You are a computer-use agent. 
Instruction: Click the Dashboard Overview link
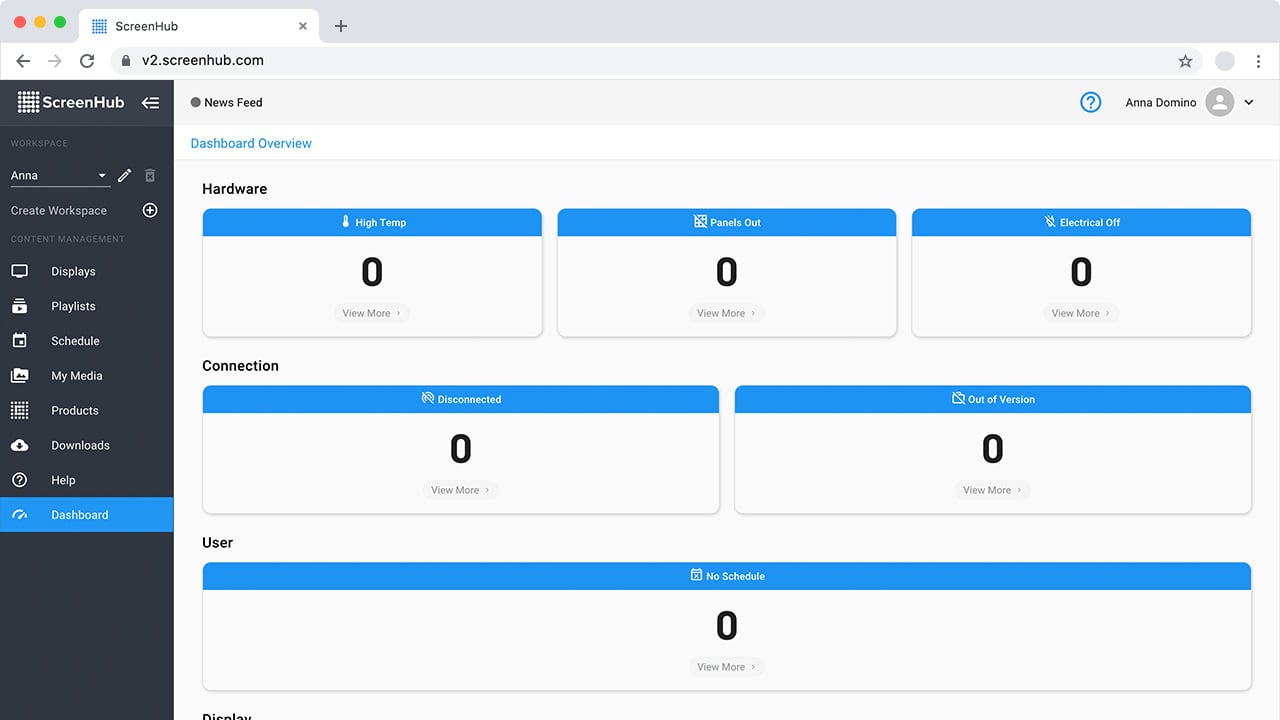click(x=251, y=143)
